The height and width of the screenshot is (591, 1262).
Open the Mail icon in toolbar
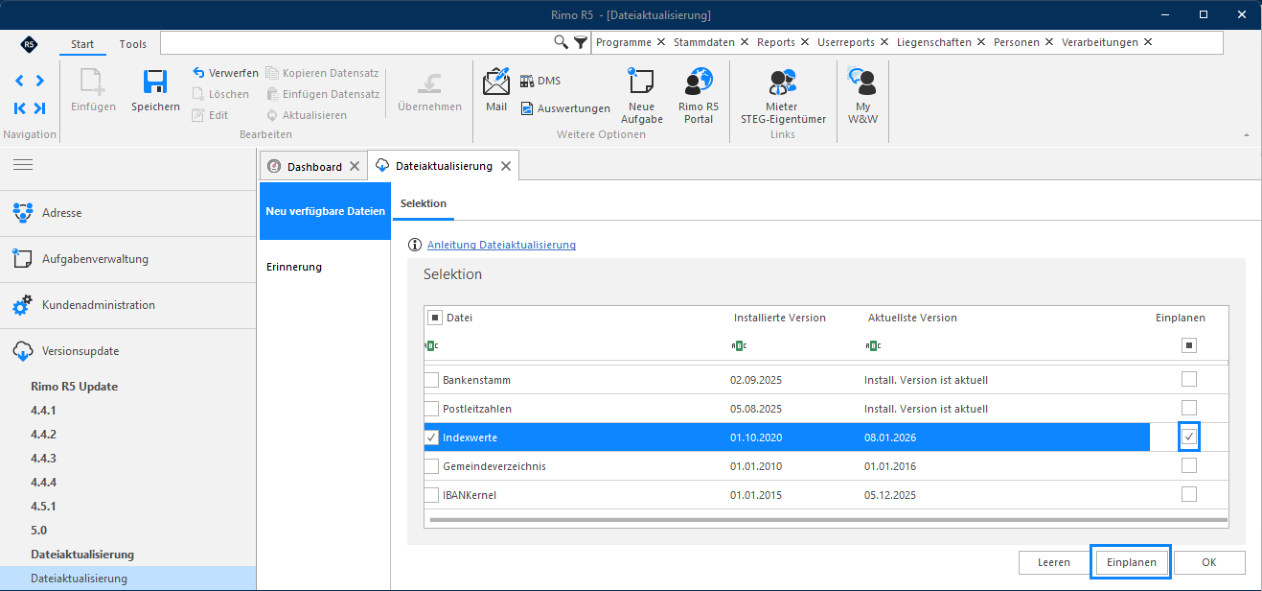(496, 82)
